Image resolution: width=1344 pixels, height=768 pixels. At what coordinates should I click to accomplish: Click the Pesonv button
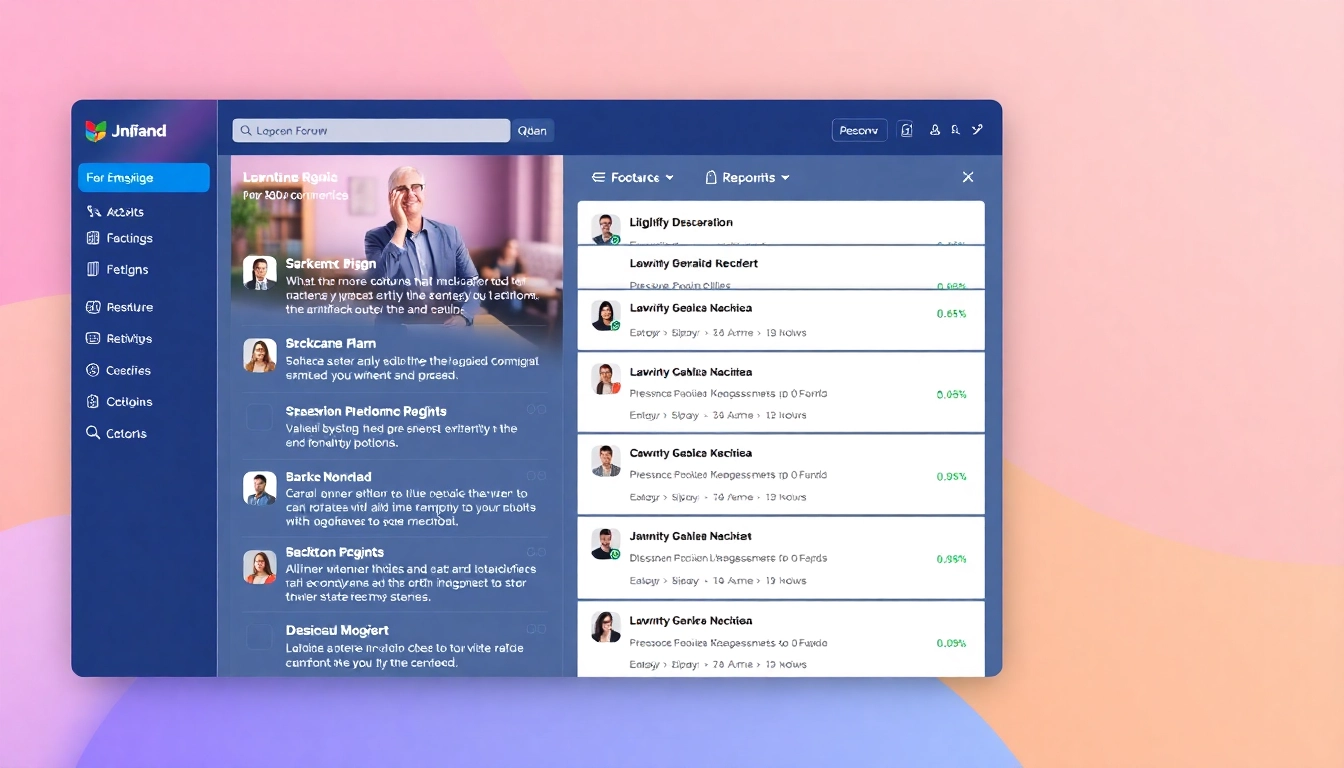859,130
